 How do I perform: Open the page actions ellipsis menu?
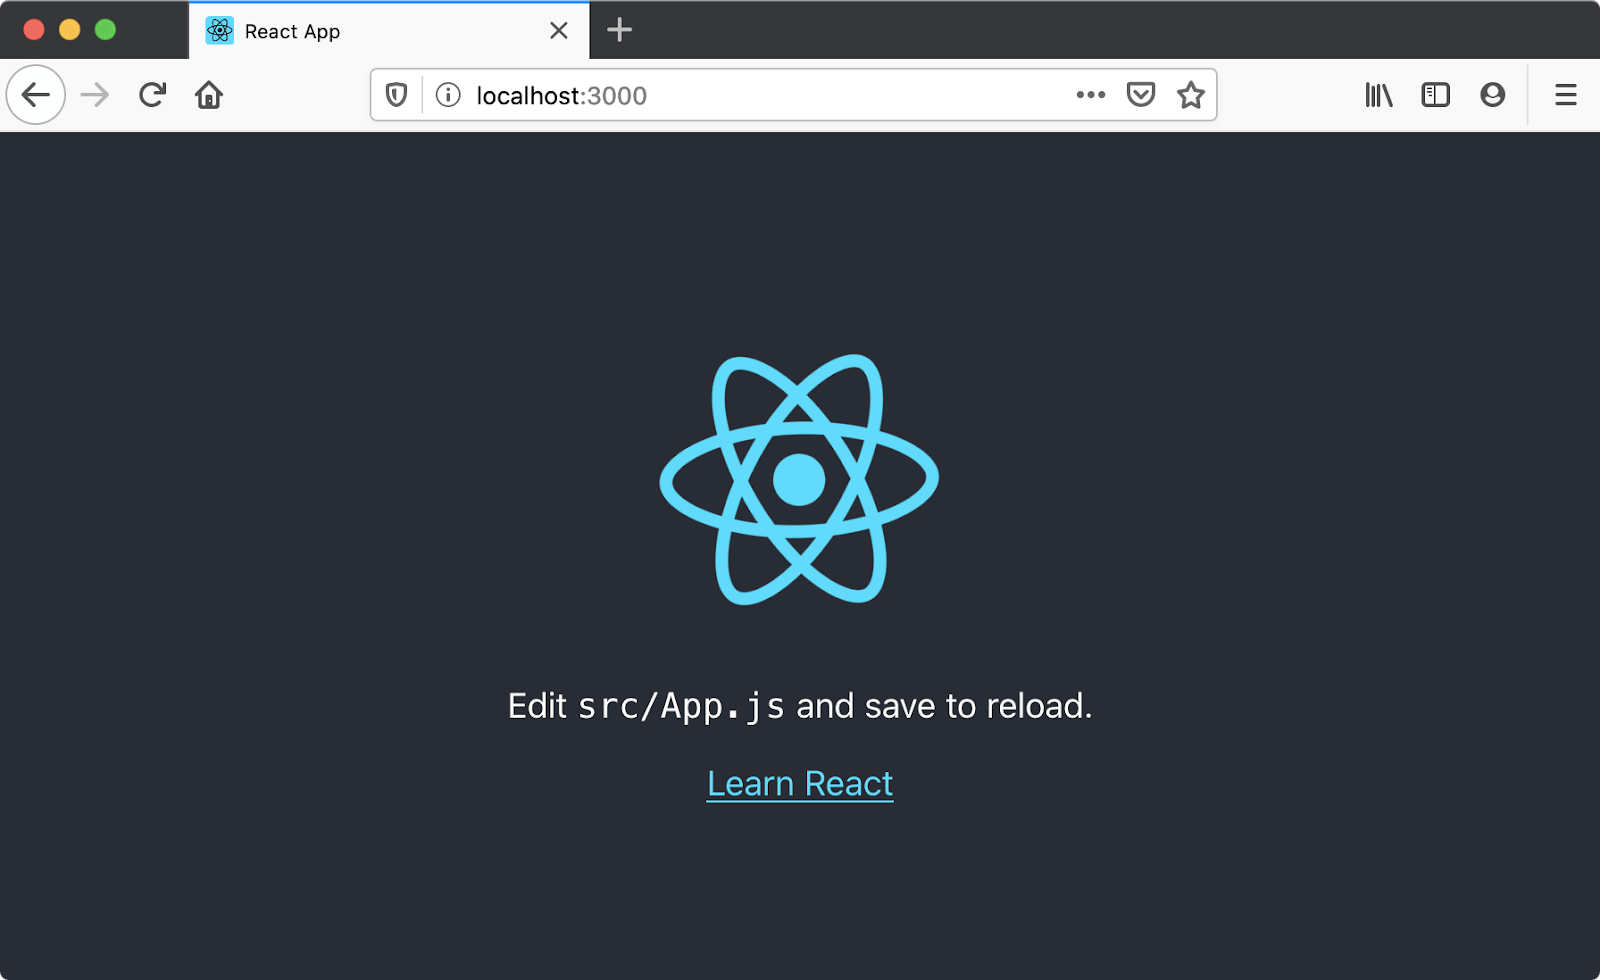pos(1089,95)
